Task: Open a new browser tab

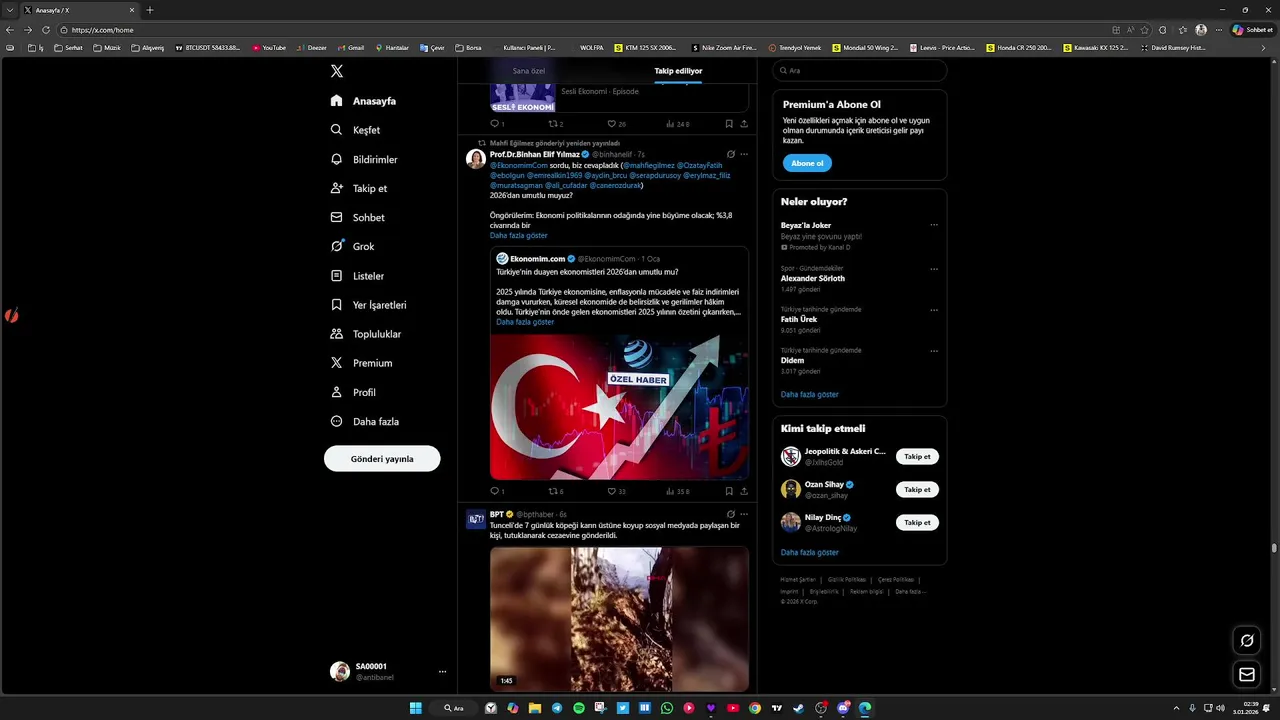Action: 150,10
